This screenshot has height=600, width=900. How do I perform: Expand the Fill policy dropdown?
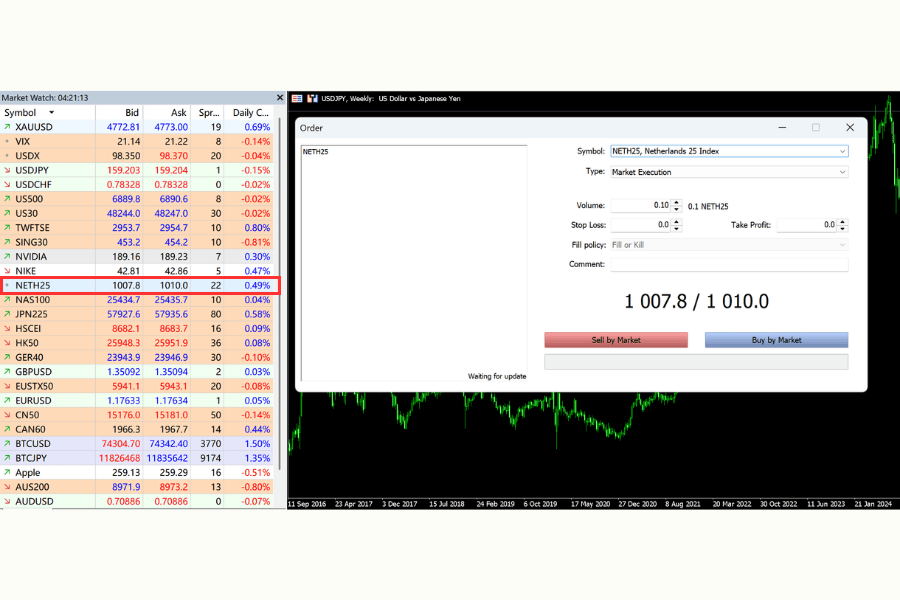(843, 244)
